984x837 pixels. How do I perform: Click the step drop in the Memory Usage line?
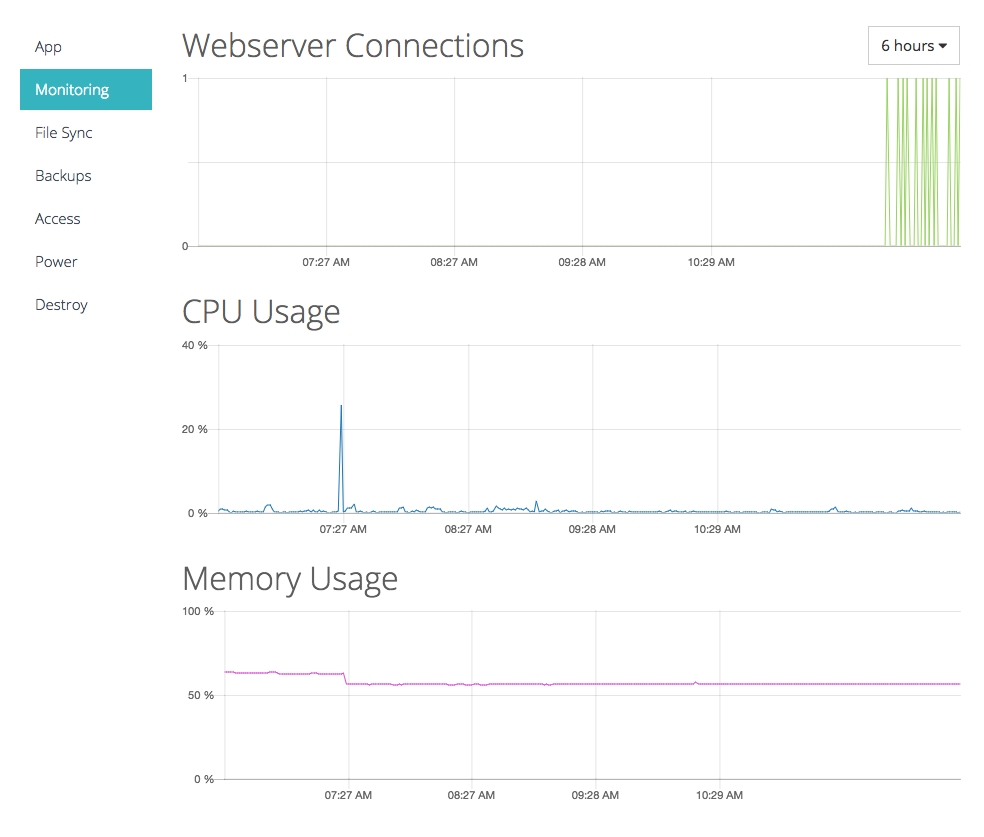pos(346,679)
